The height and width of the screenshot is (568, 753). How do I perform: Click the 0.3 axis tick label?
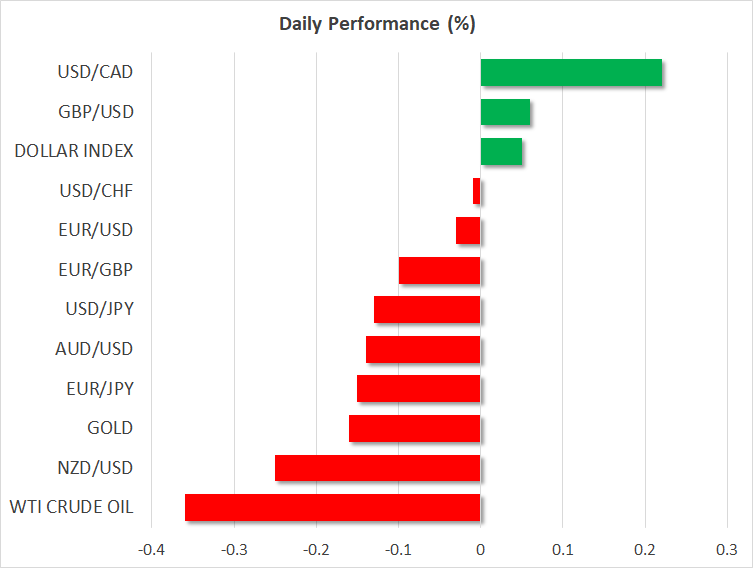click(x=727, y=549)
